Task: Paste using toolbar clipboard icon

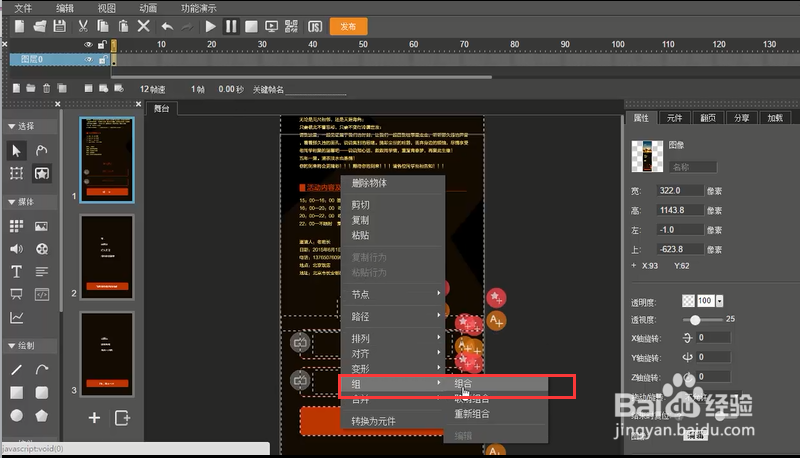Action: click(x=123, y=26)
